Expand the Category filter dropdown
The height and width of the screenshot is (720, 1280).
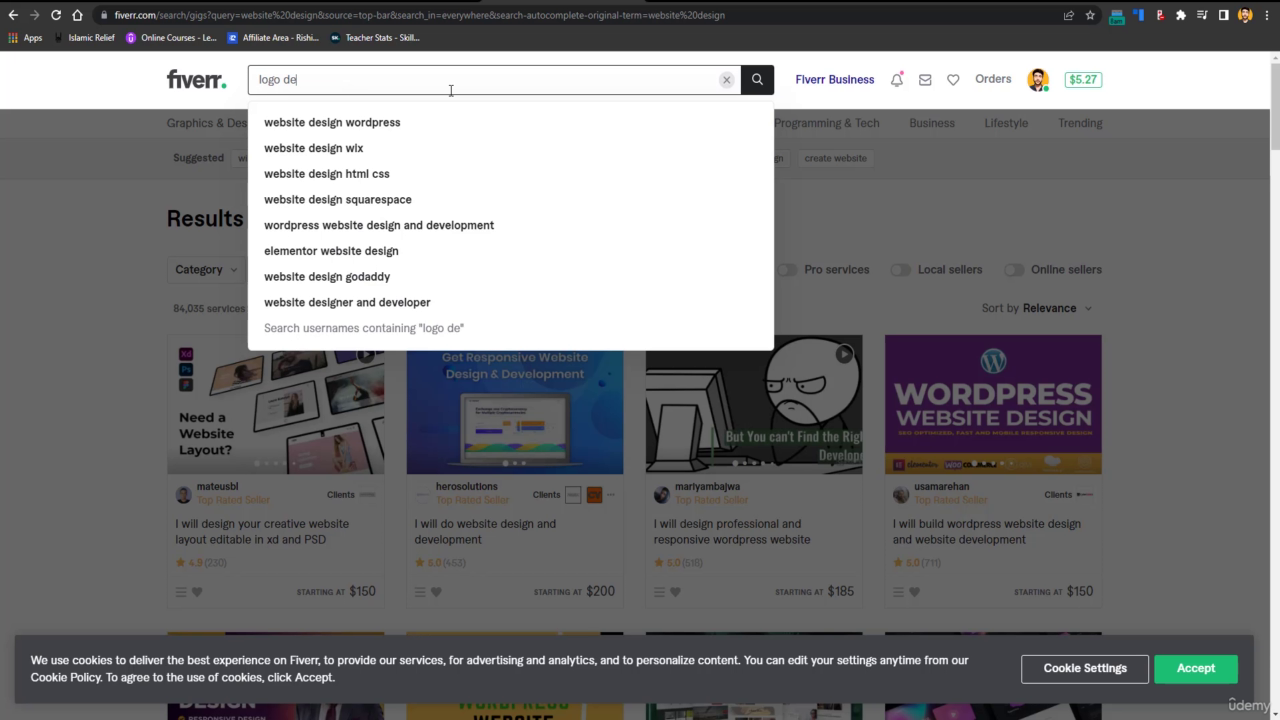pyautogui.click(x=206, y=270)
